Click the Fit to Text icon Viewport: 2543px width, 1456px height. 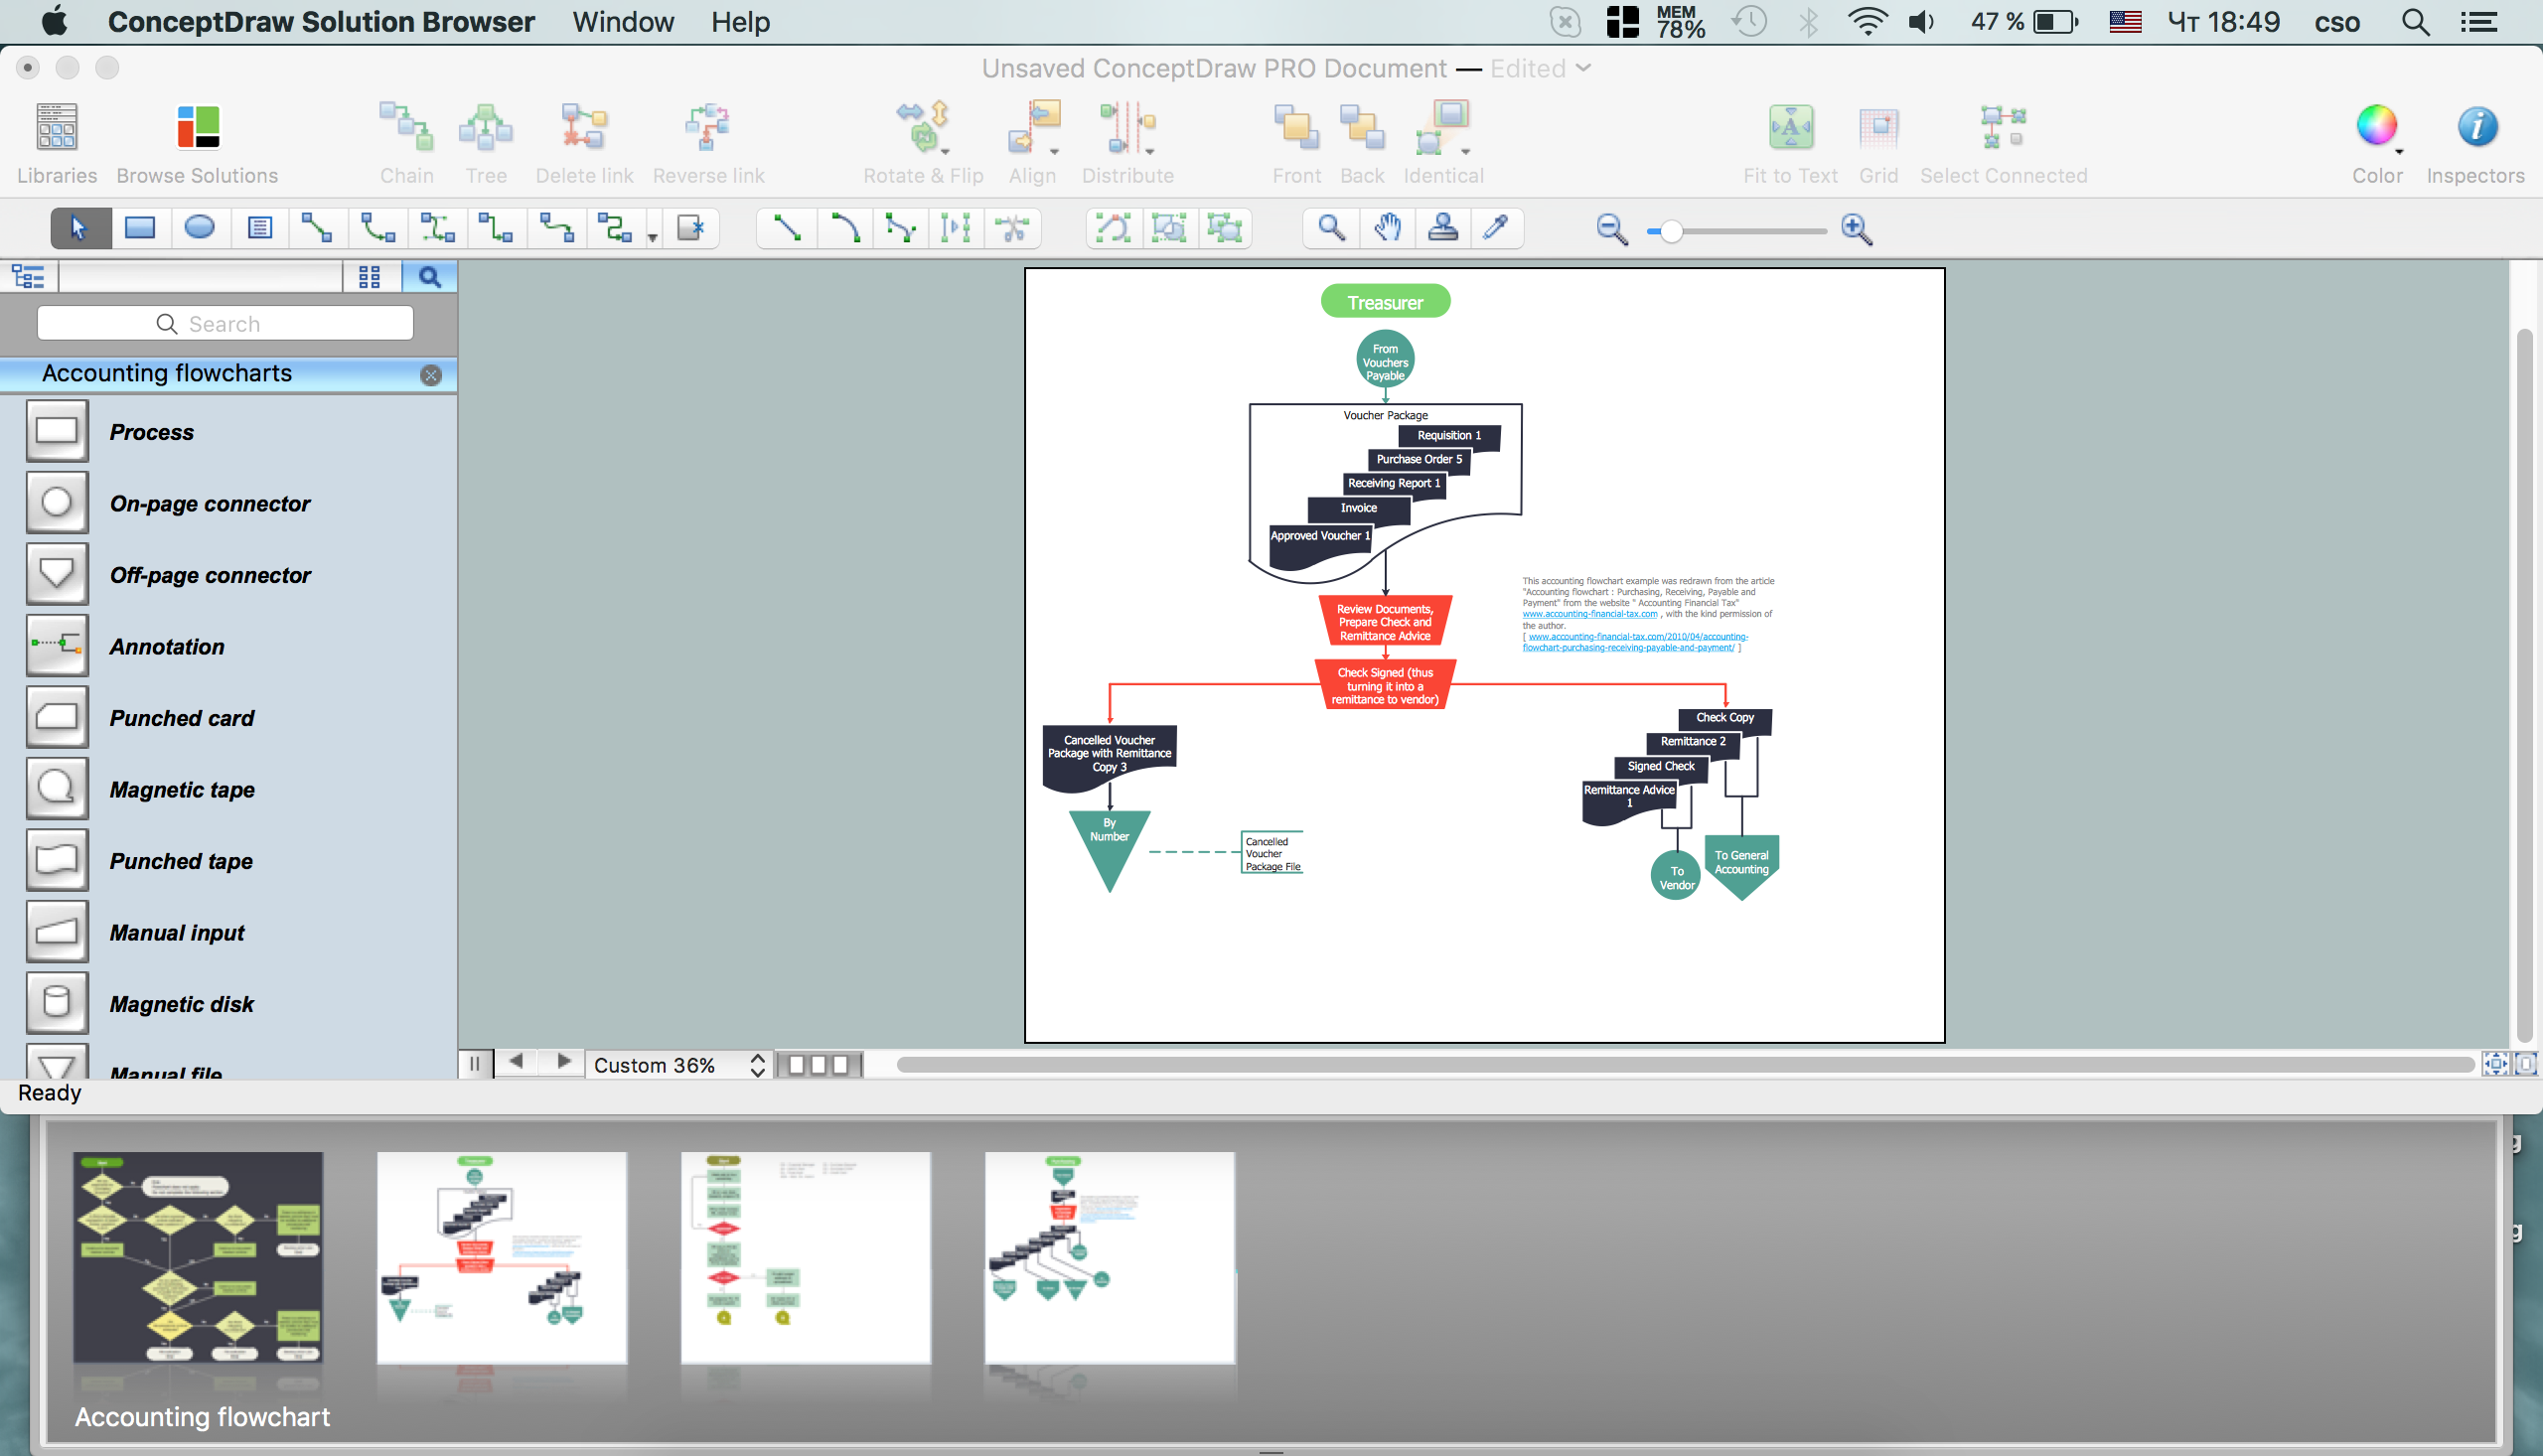(1790, 127)
